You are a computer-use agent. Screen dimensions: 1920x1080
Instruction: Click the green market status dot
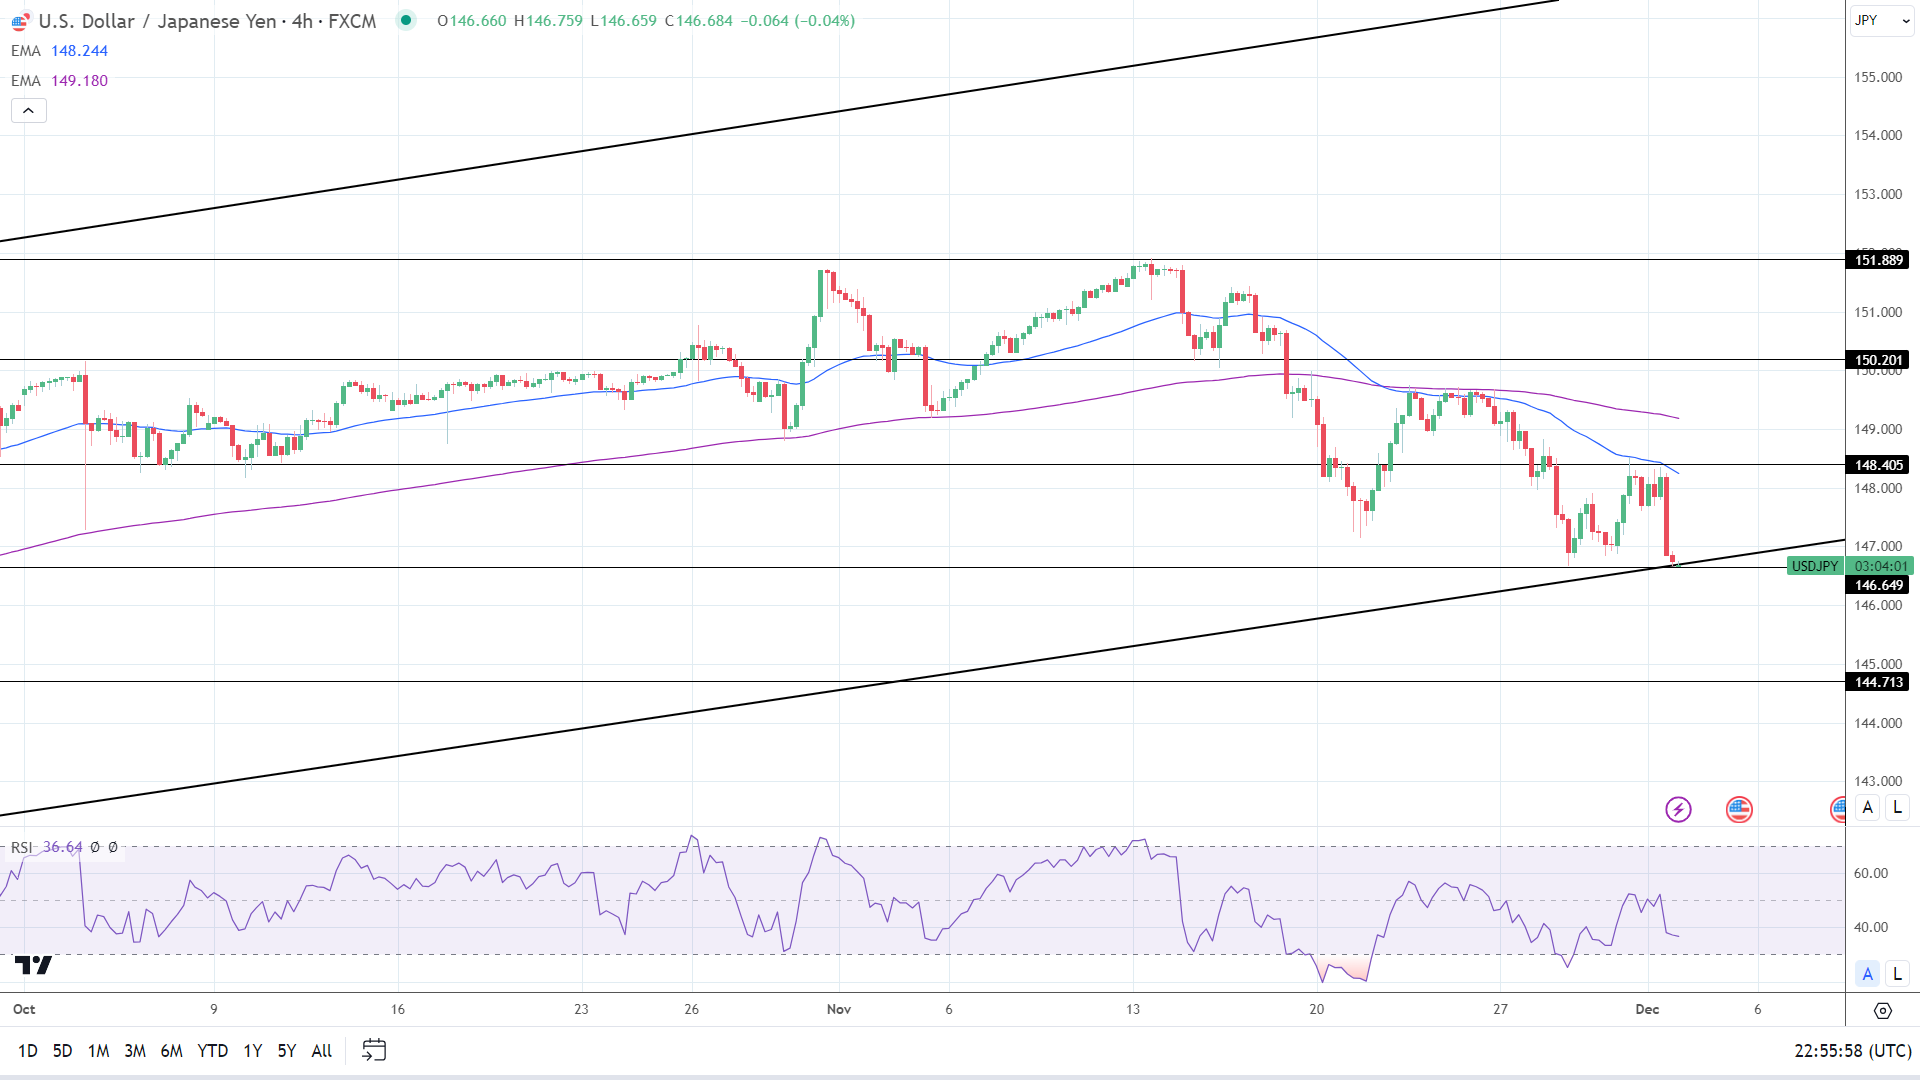(406, 20)
